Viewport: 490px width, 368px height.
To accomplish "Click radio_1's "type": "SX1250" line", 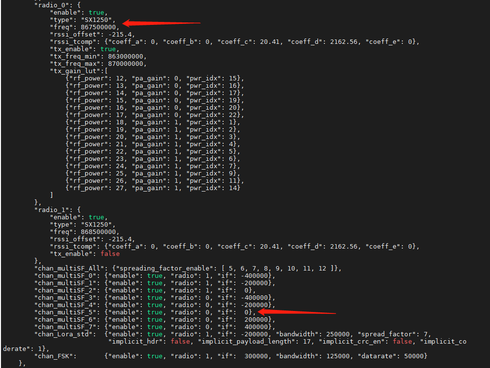I will click(82, 224).
